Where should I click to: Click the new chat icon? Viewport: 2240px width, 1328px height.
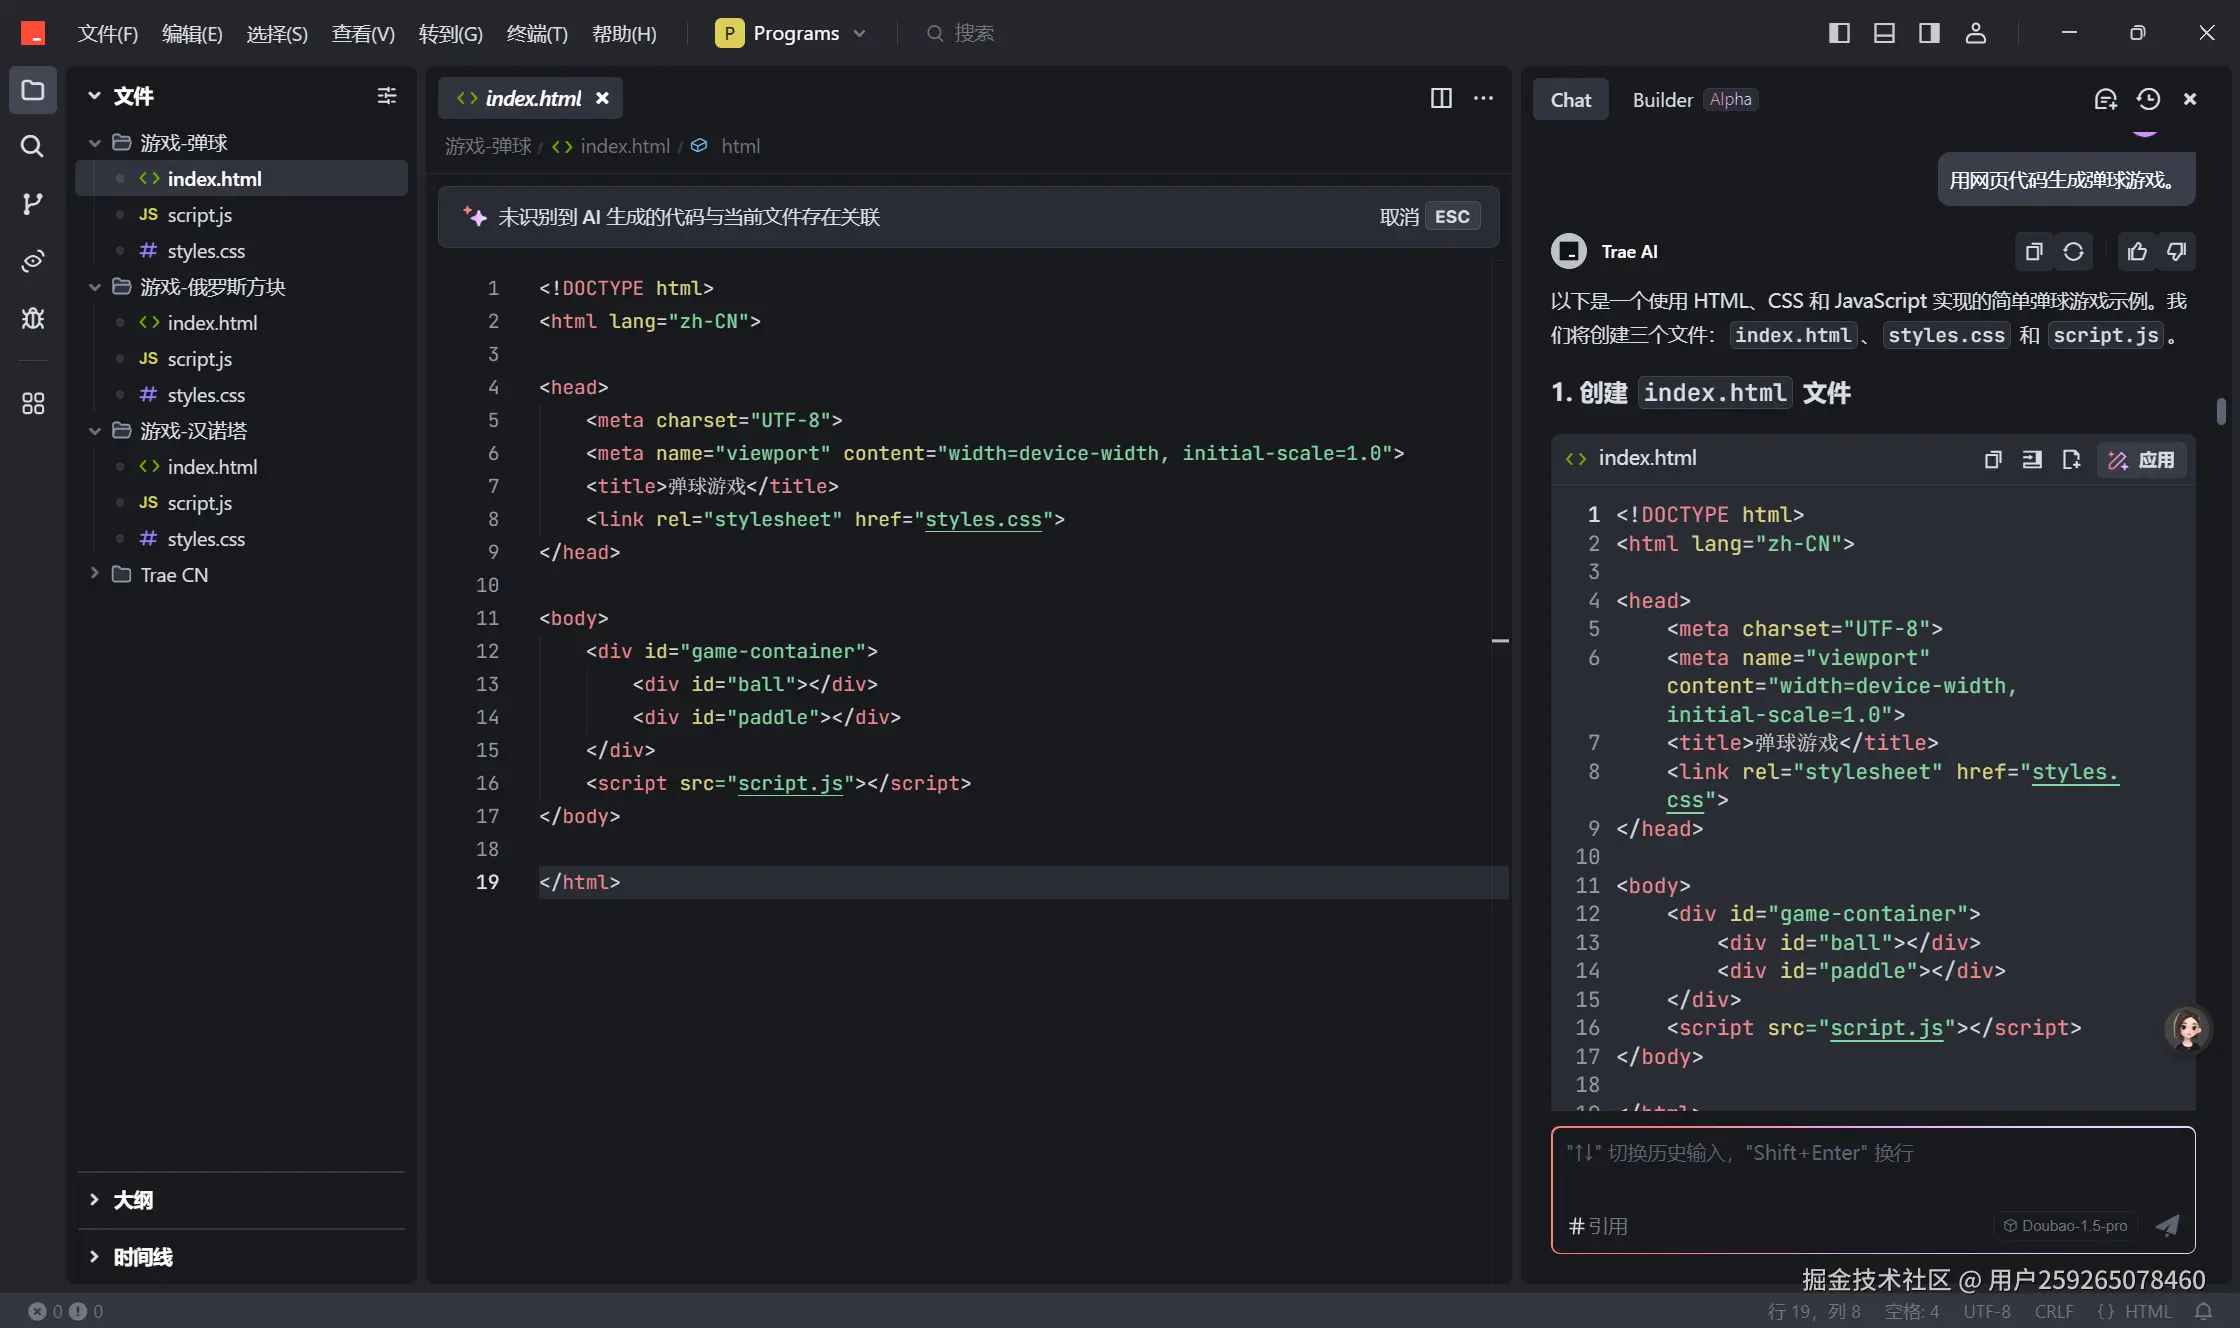click(x=2105, y=99)
